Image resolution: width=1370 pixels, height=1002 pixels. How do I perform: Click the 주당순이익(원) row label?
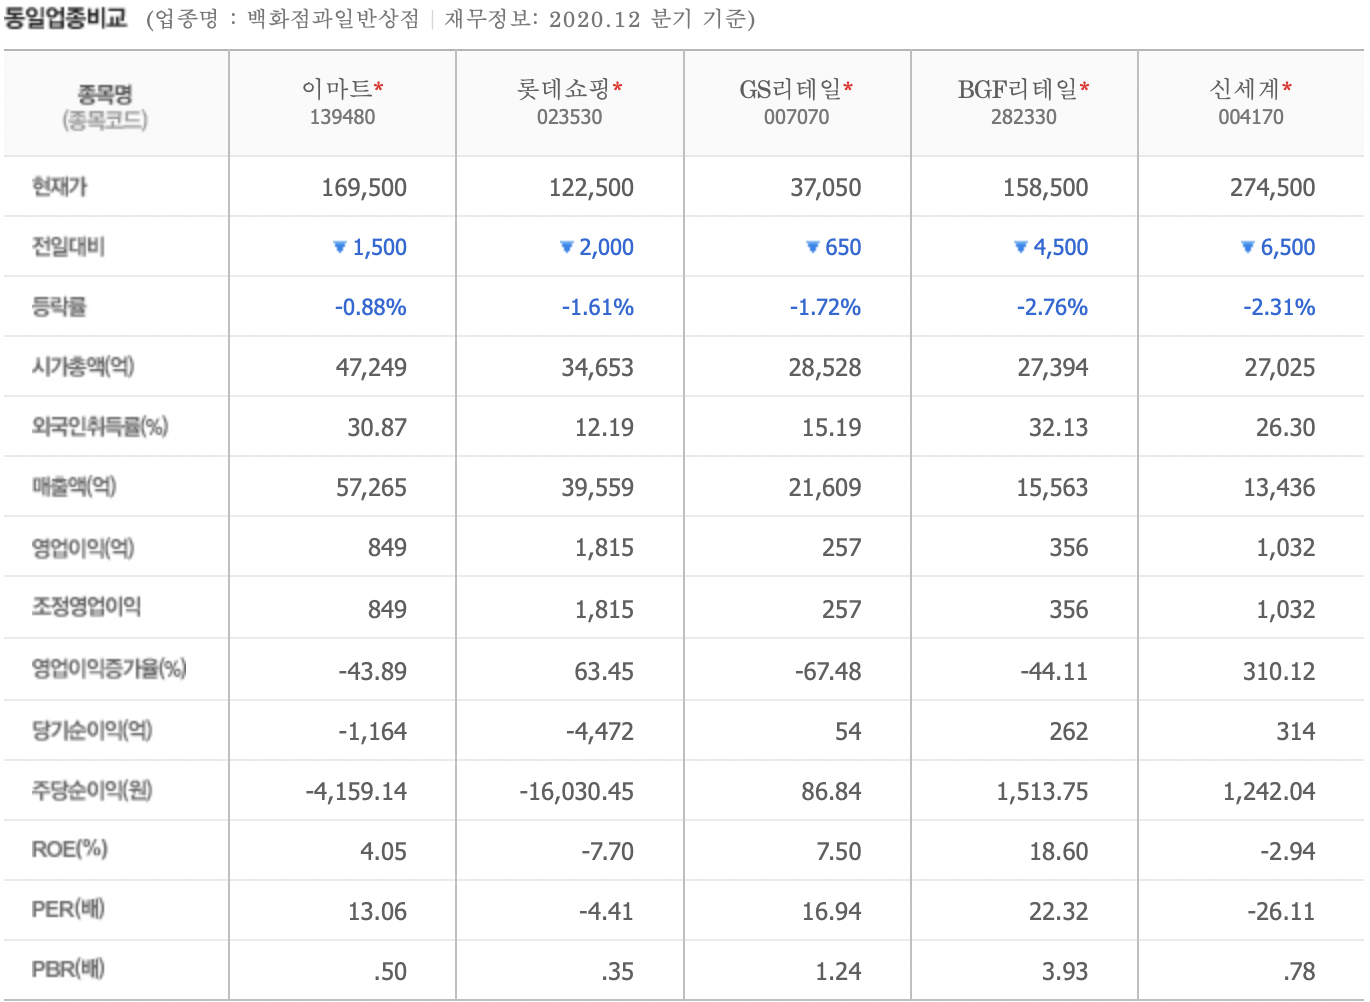tap(92, 791)
